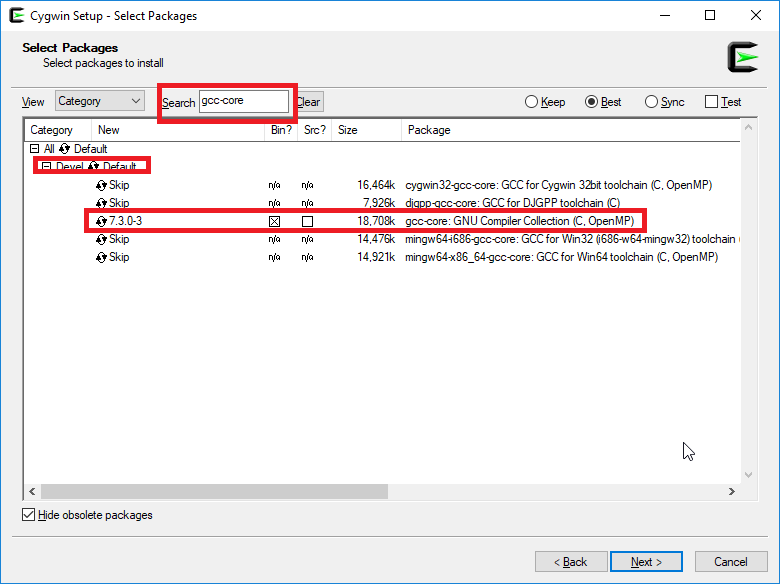
Task: Click the Cygwin logo in title bar
Action: pyautogui.click(x=15, y=16)
